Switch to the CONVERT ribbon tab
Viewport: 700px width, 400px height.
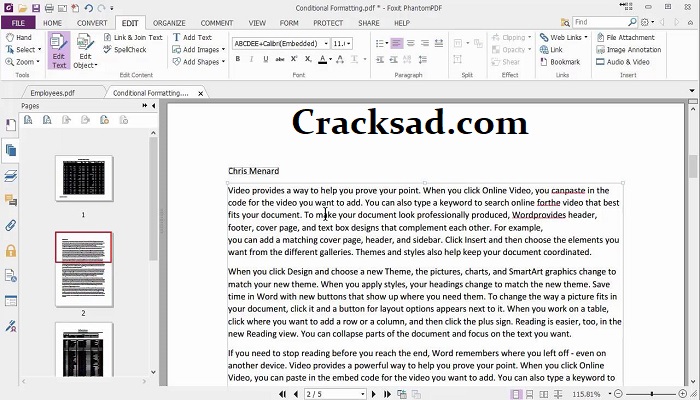(x=92, y=23)
